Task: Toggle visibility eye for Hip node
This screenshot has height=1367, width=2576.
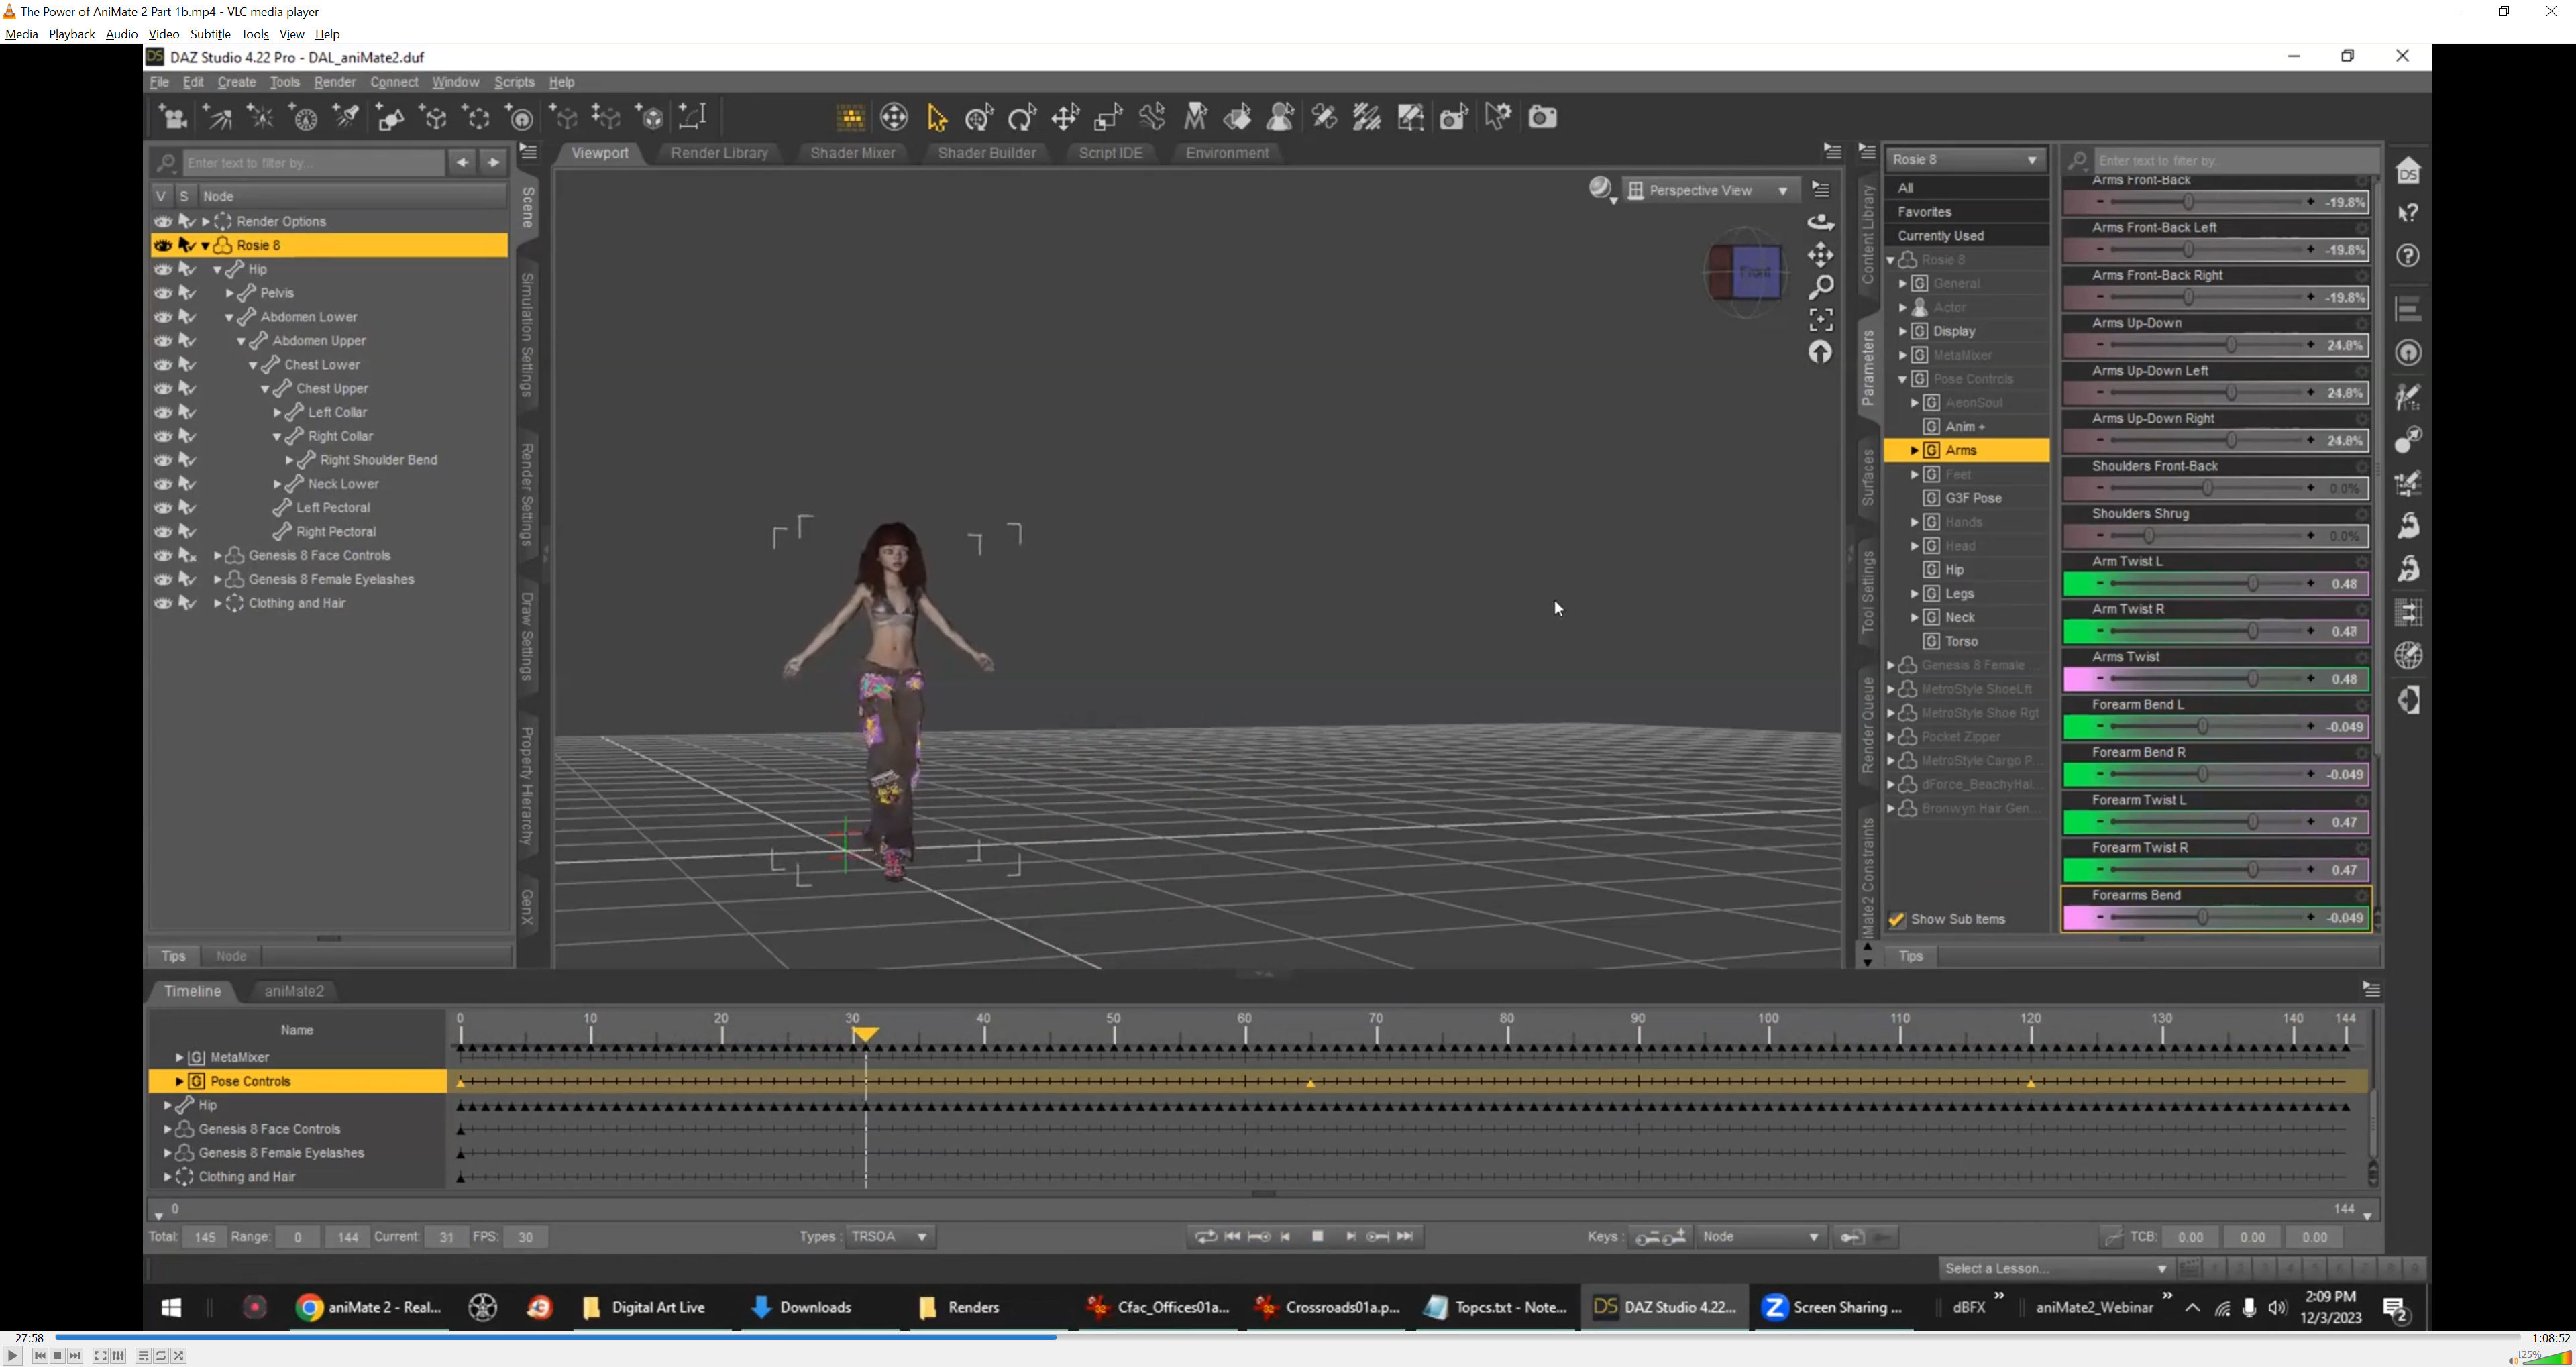Action: pyautogui.click(x=162, y=269)
